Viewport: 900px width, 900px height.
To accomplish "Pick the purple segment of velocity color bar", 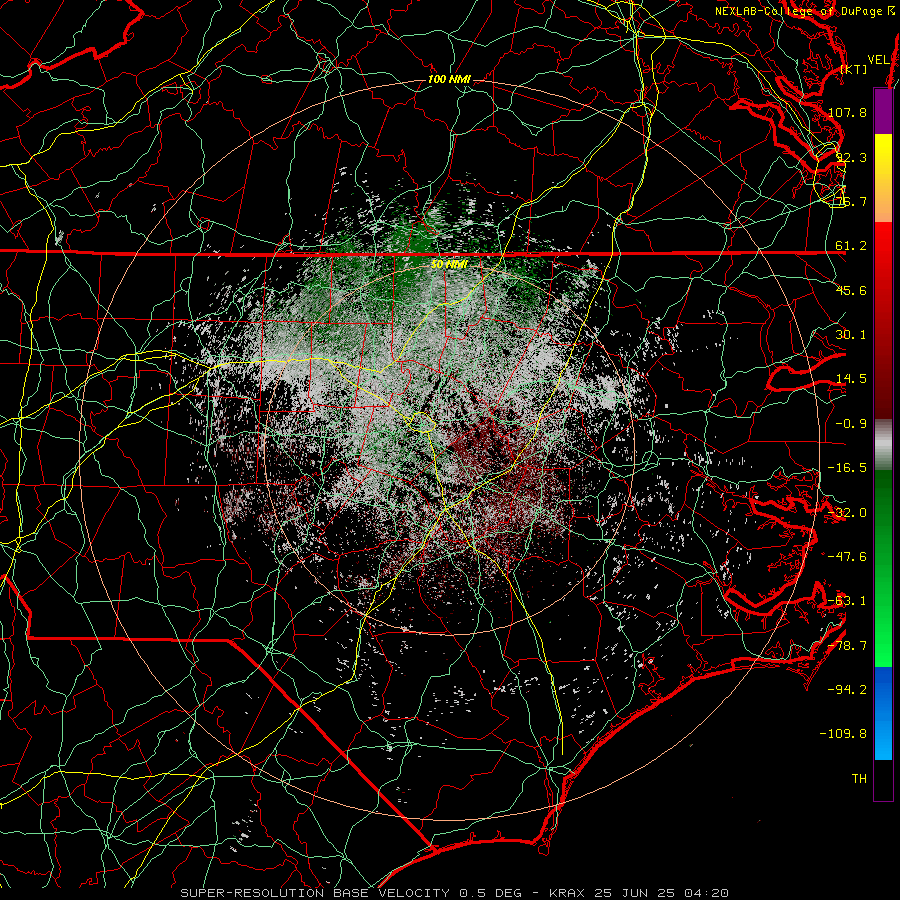I will [x=883, y=111].
